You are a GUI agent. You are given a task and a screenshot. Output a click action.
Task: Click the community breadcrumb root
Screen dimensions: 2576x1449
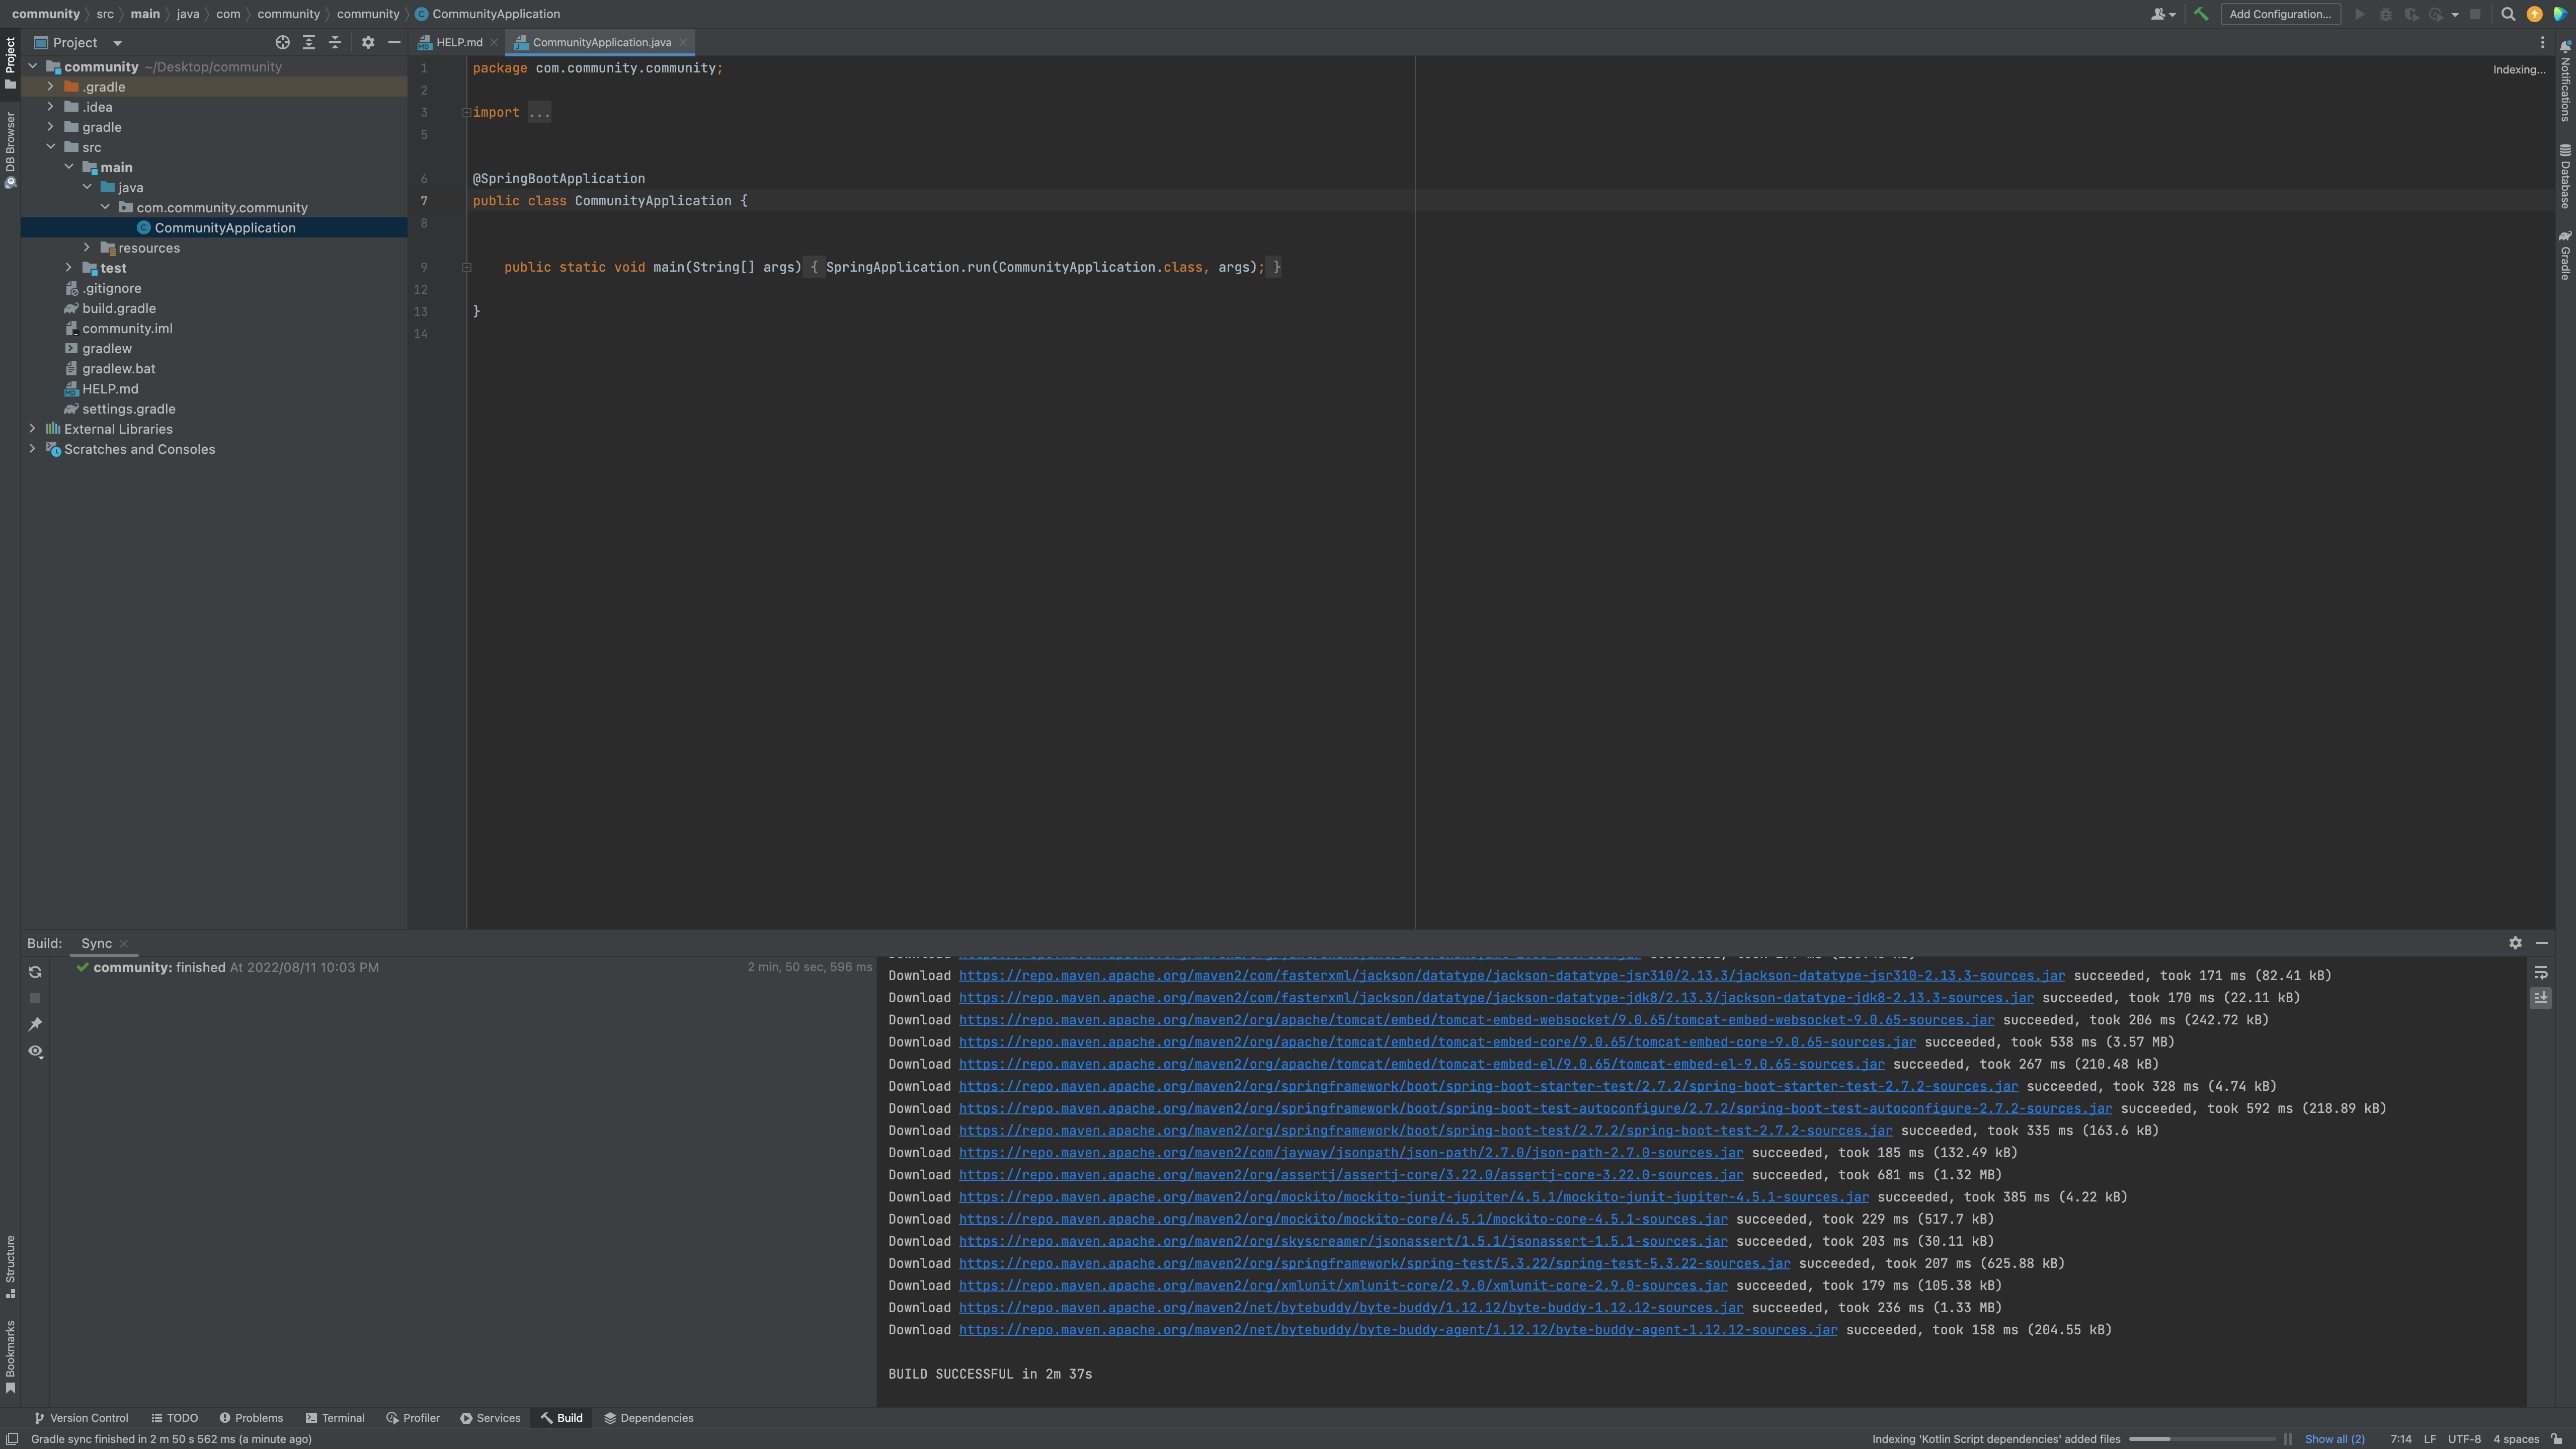pyautogui.click(x=45, y=14)
